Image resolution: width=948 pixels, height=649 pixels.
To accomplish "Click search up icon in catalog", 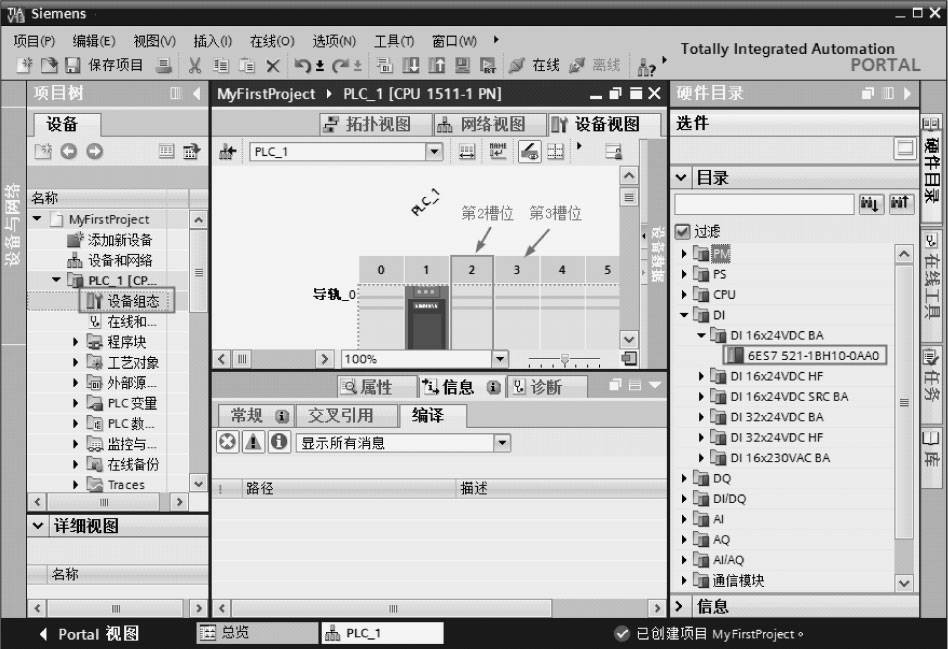I will [x=900, y=204].
